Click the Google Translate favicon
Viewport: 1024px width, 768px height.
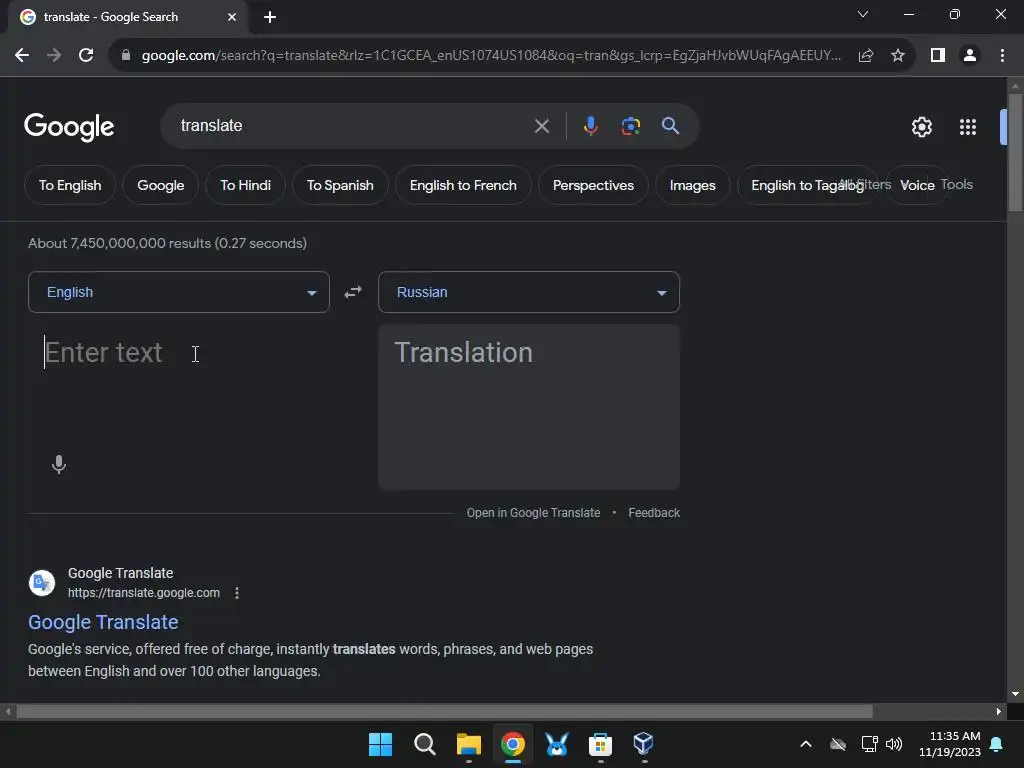point(42,583)
